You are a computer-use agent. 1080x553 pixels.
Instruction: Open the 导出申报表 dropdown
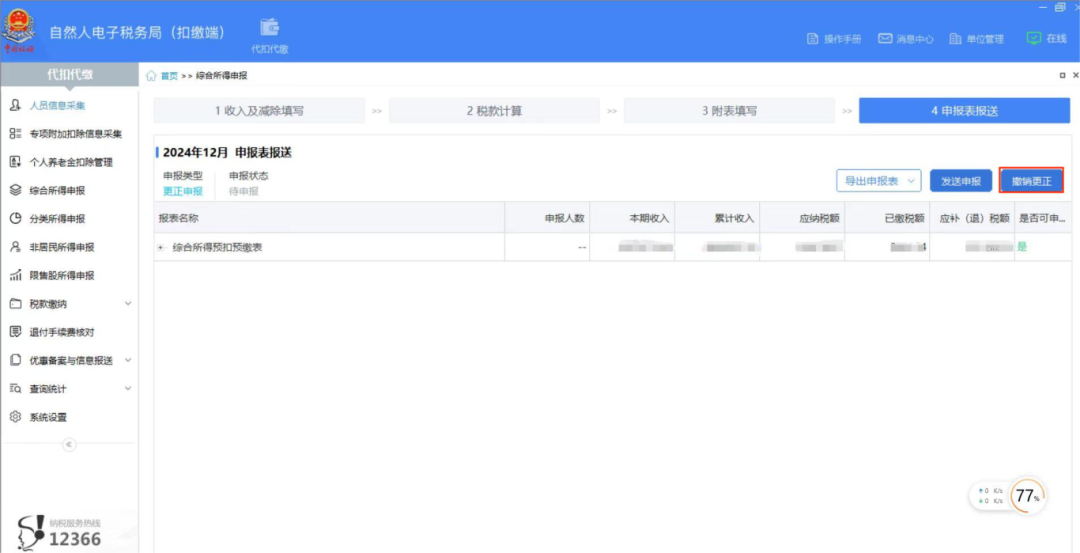pos(879,181)
